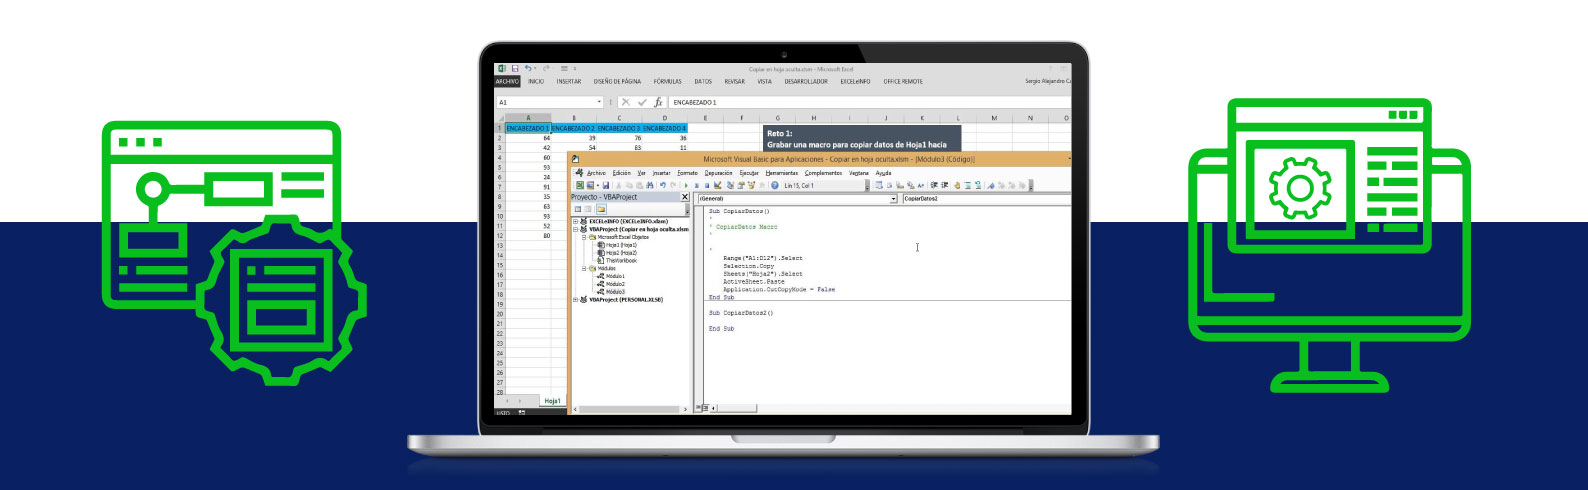This screenshot has height=490, width=1588.
Task: Click the VBA toolbar Save icon
Action: click(x=606, y=186)
